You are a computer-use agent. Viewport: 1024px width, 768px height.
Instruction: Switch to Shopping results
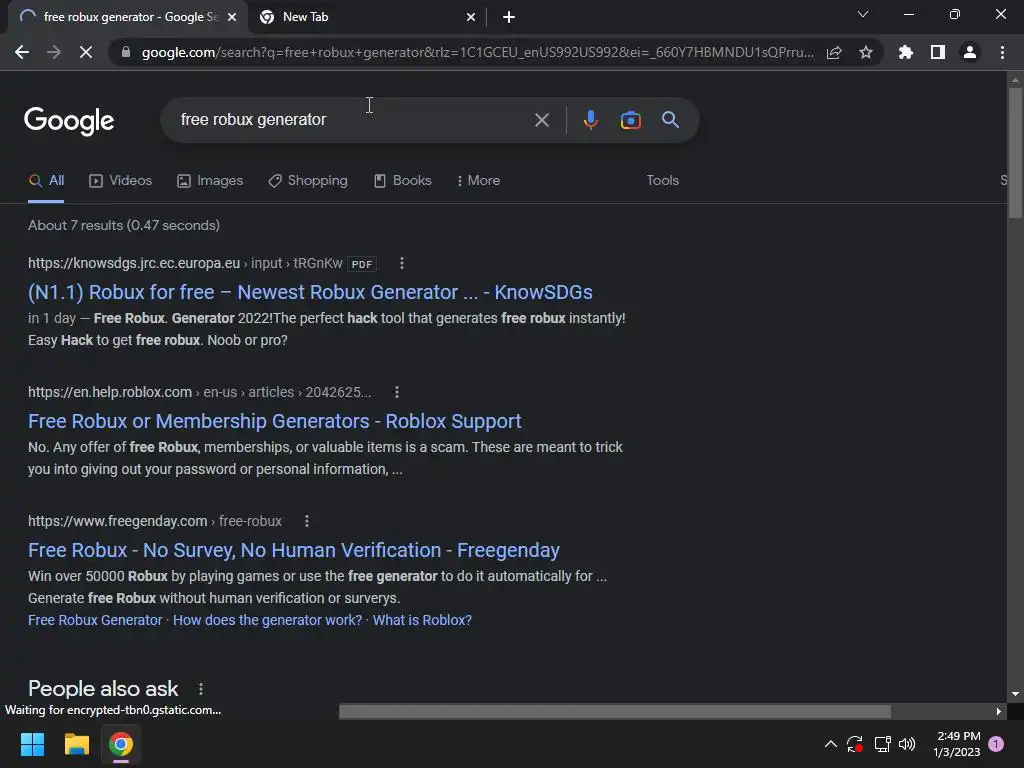click(x=308, y=180)
